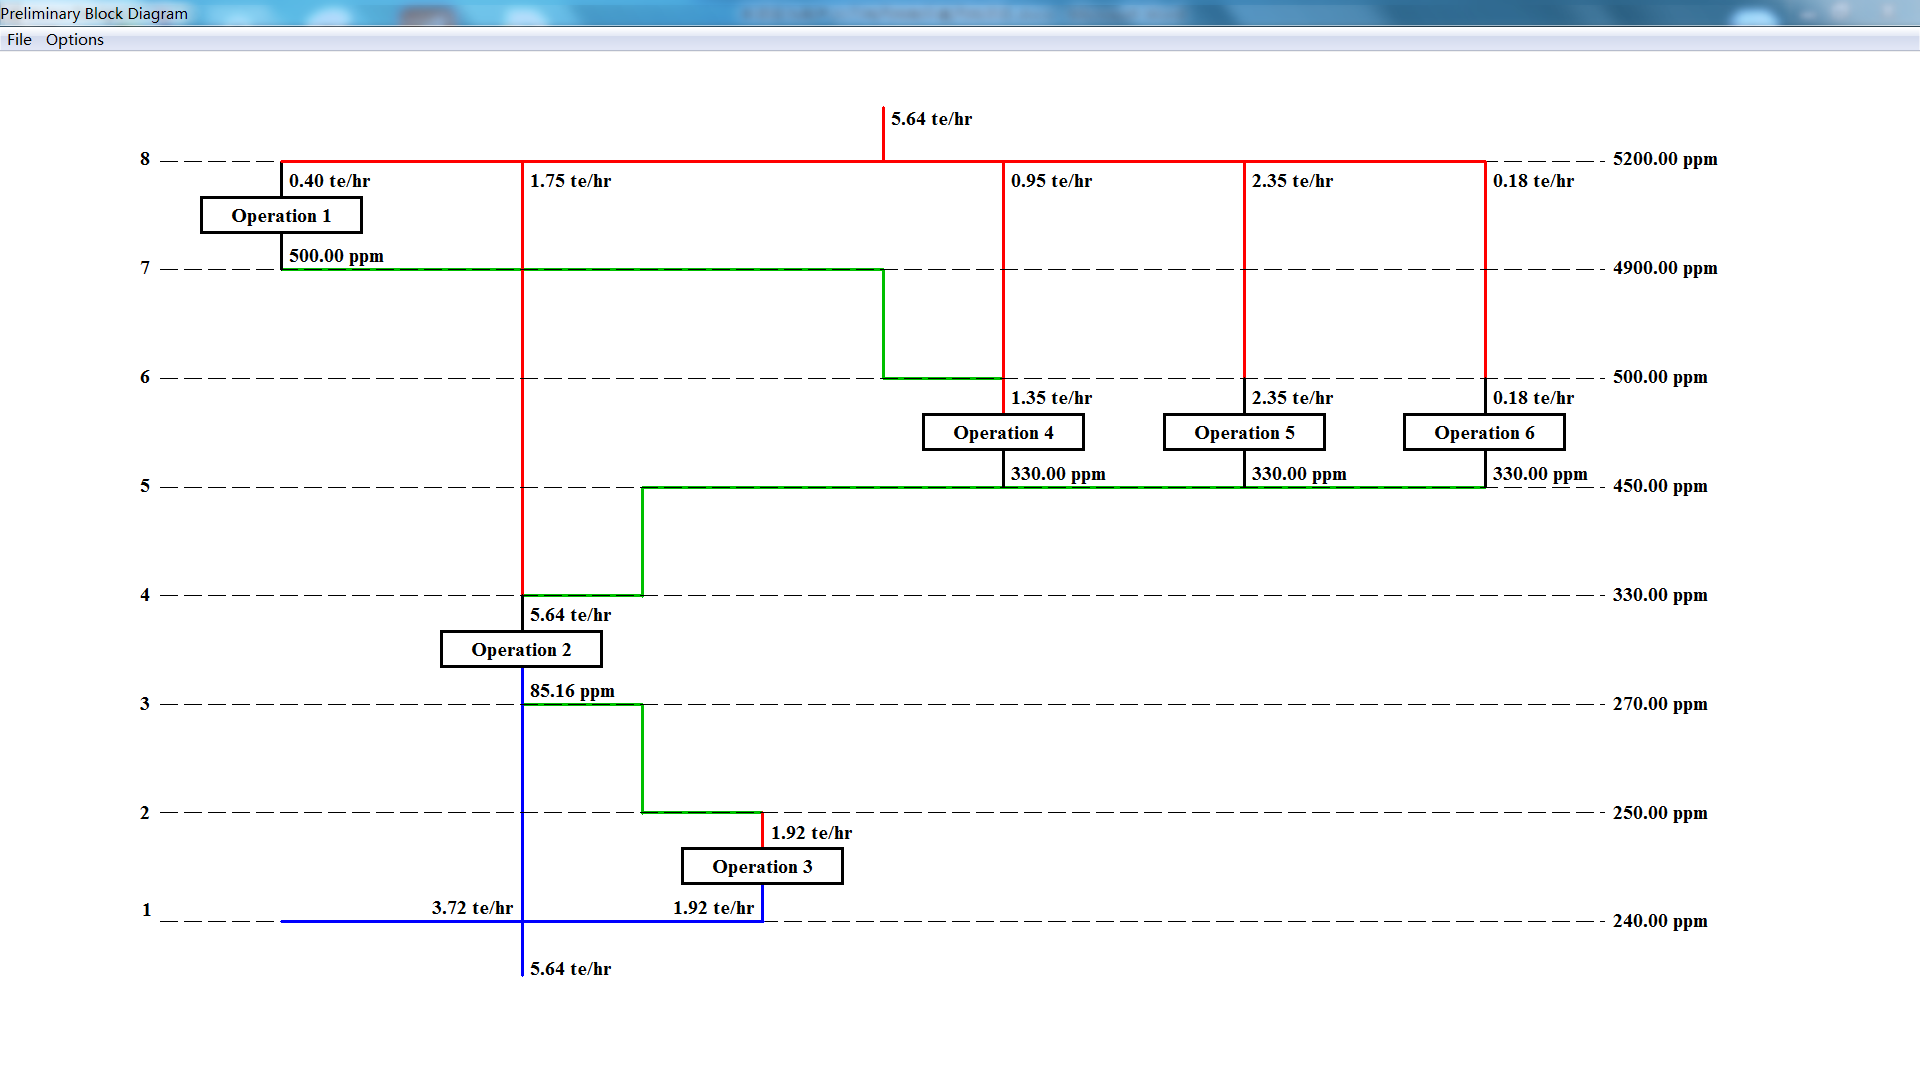The width and height of the screenshot is (1920, 1080).
Task: Click the bottom 5.64 te/hr outlet label
Action: pos(570,969)
